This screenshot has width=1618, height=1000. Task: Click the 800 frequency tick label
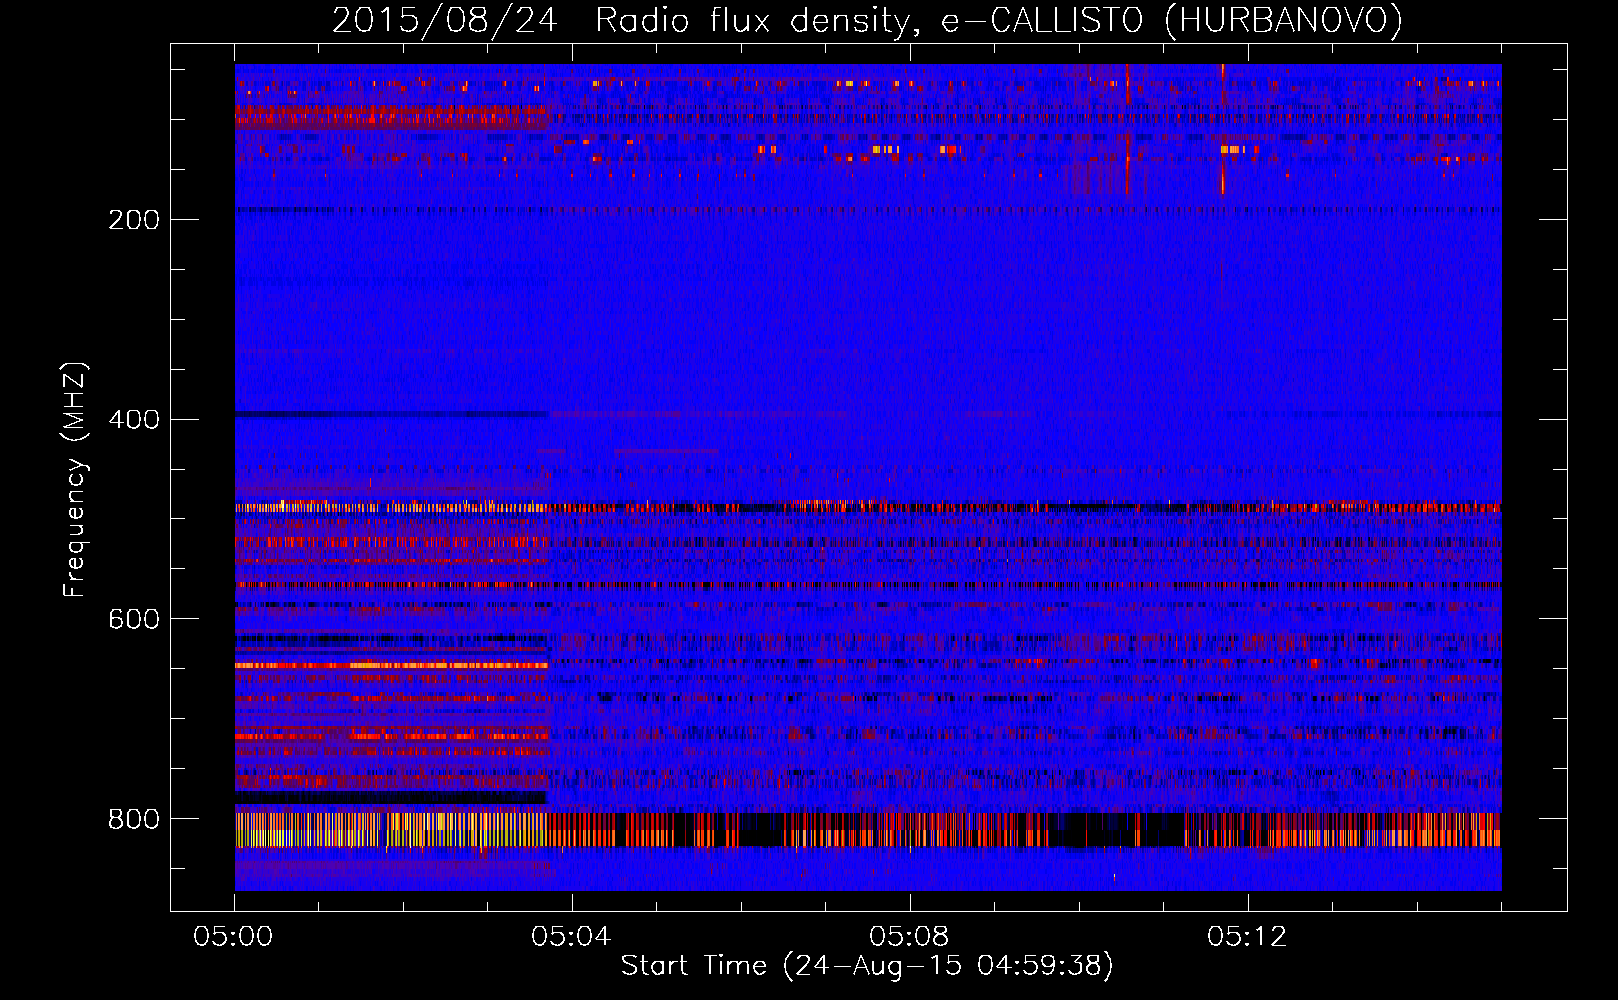(x=134, y=820)
